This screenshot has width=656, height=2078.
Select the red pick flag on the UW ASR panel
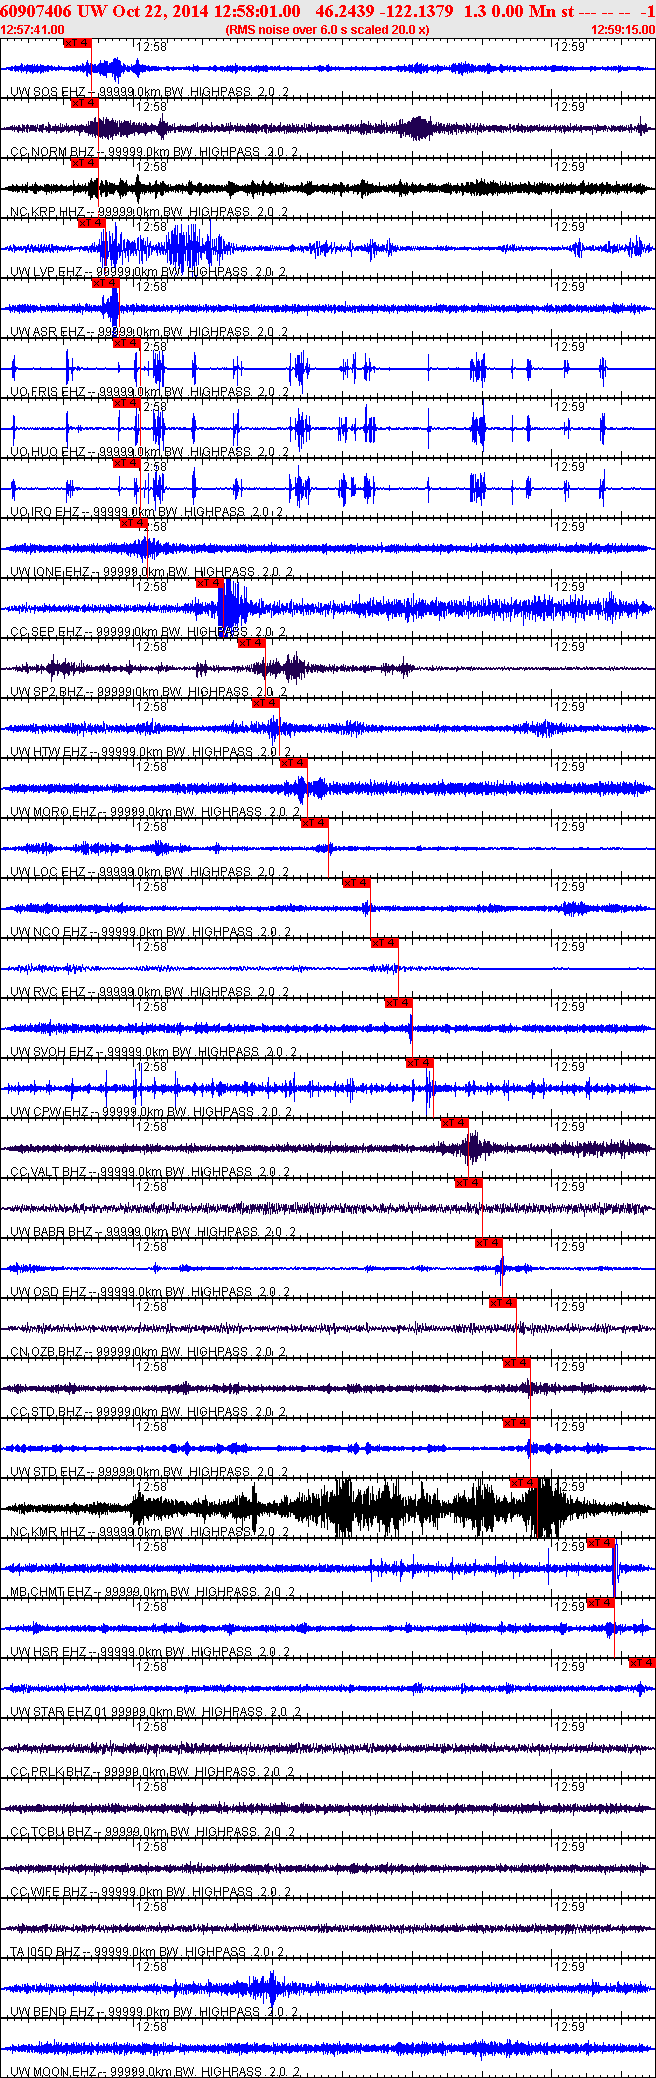pyautogui.click(x=105, y=282)
